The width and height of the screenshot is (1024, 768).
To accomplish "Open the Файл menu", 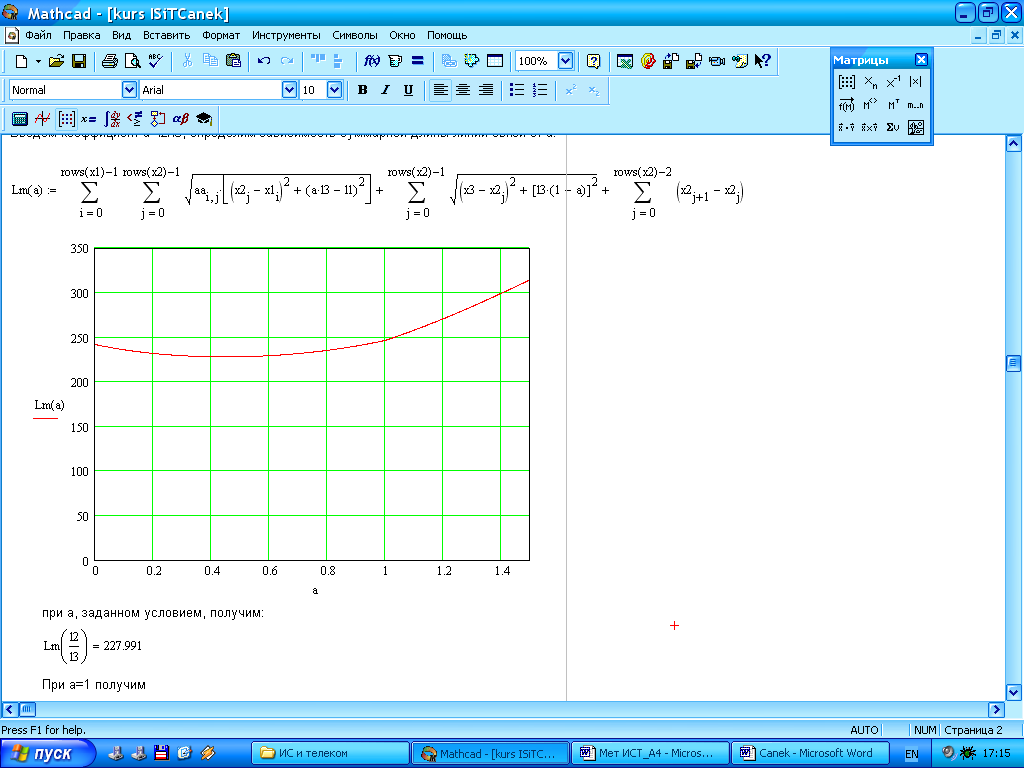I will (x=38, y=35).
